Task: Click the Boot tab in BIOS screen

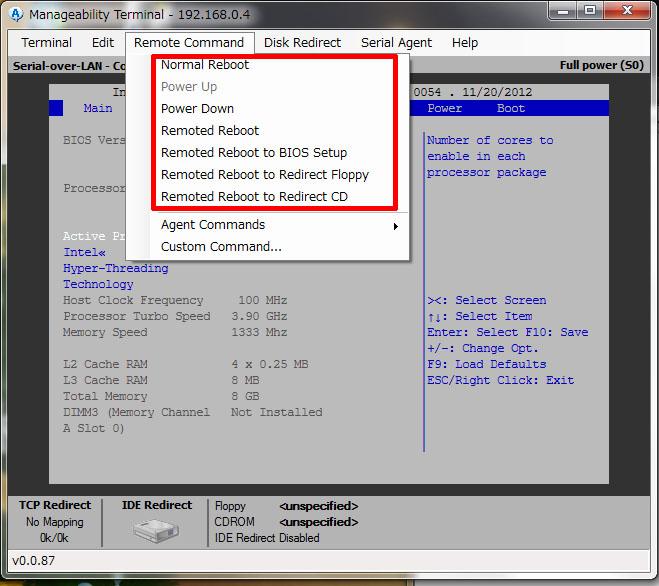Action: [511, 108]
